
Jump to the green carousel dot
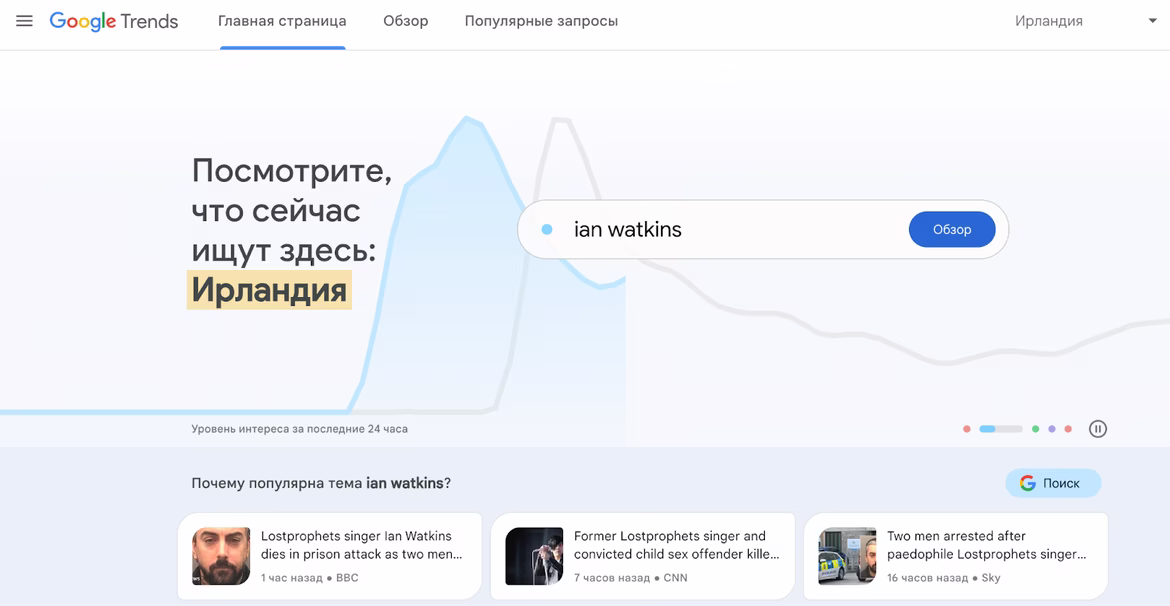tap(1036, 429)
